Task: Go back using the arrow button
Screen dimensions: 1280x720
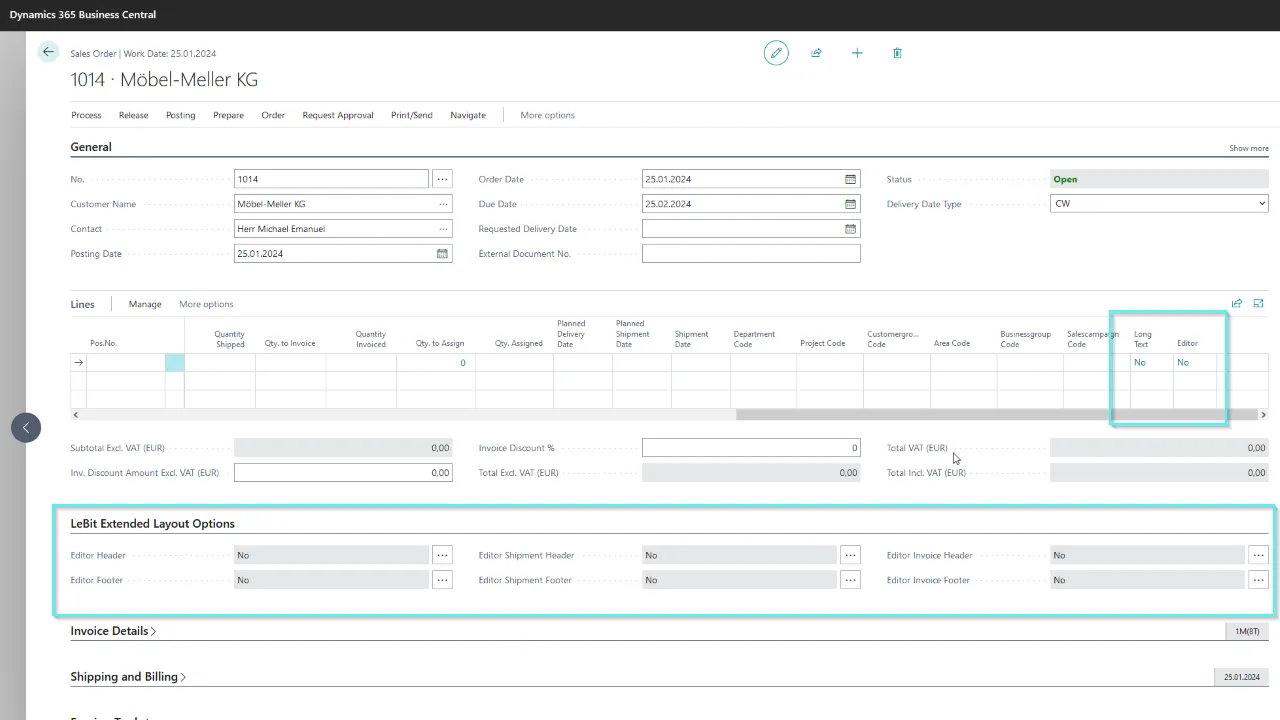Action: click(48, 52)
